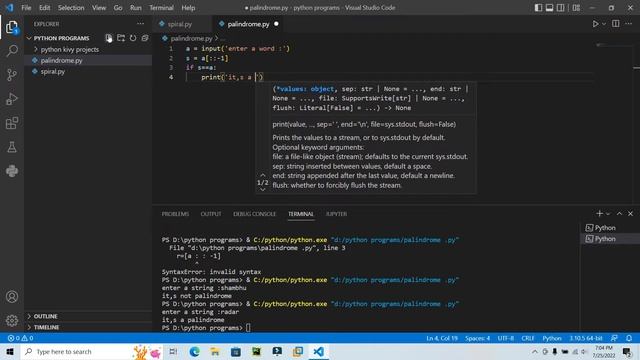Switch to Problems panel tab

175,214
